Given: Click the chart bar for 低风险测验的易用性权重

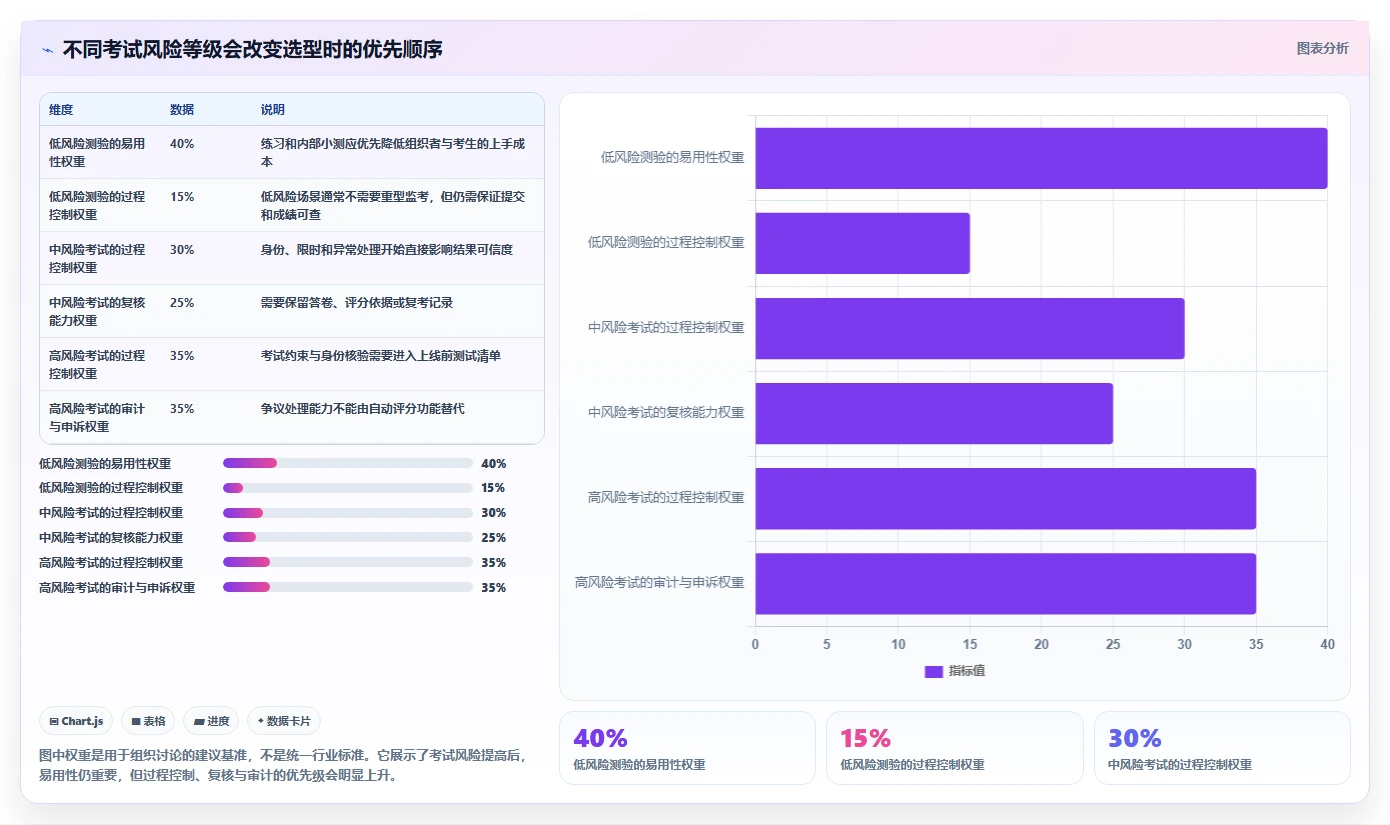Looking at the screenshot, I should pos(1041,158).
